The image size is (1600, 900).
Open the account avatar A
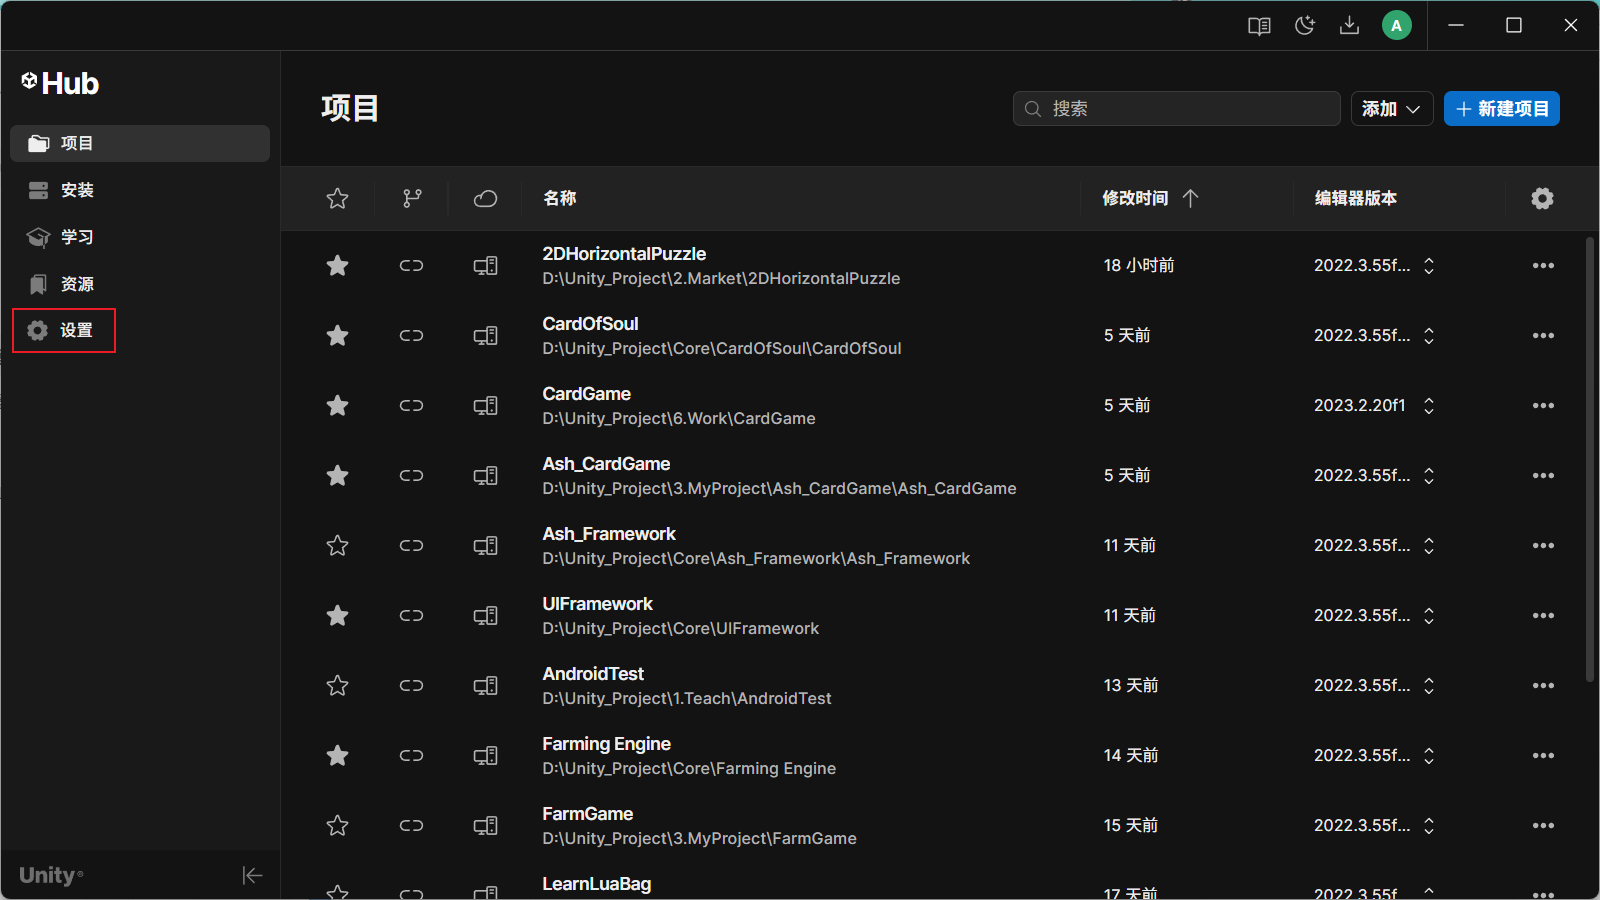(x=1397, y=26)
